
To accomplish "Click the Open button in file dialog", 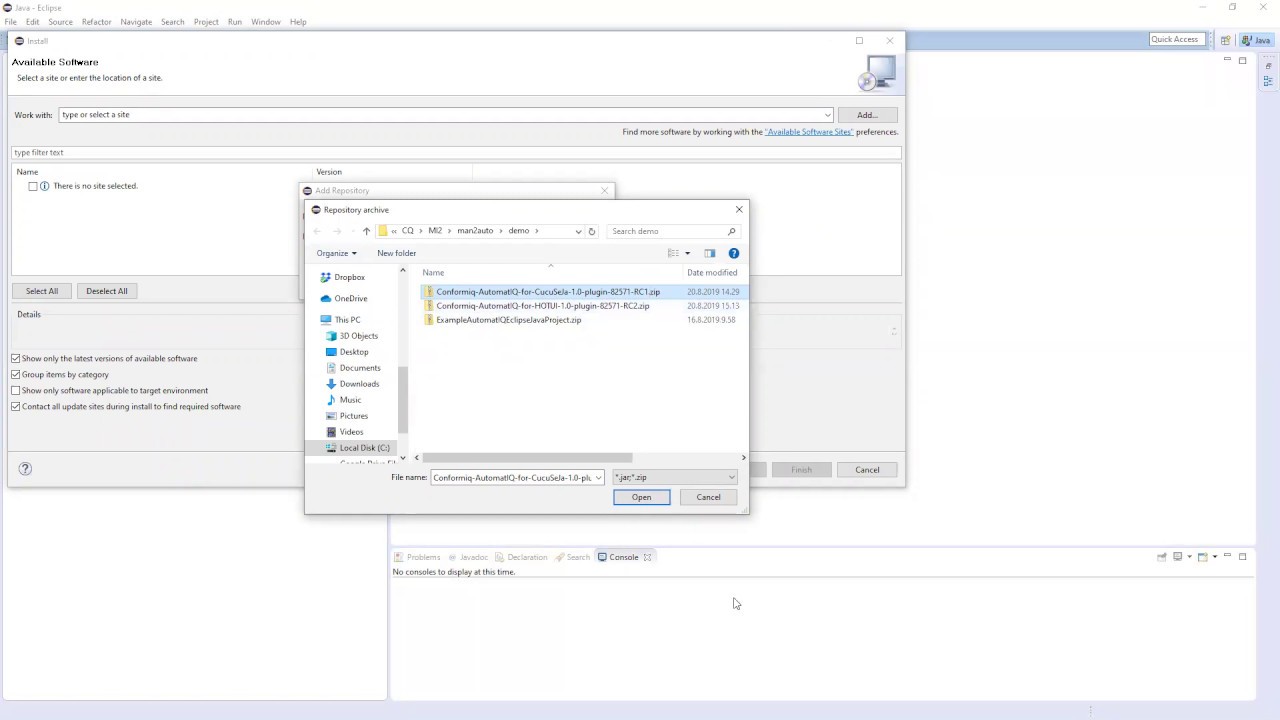I will (x=641, y=497).
